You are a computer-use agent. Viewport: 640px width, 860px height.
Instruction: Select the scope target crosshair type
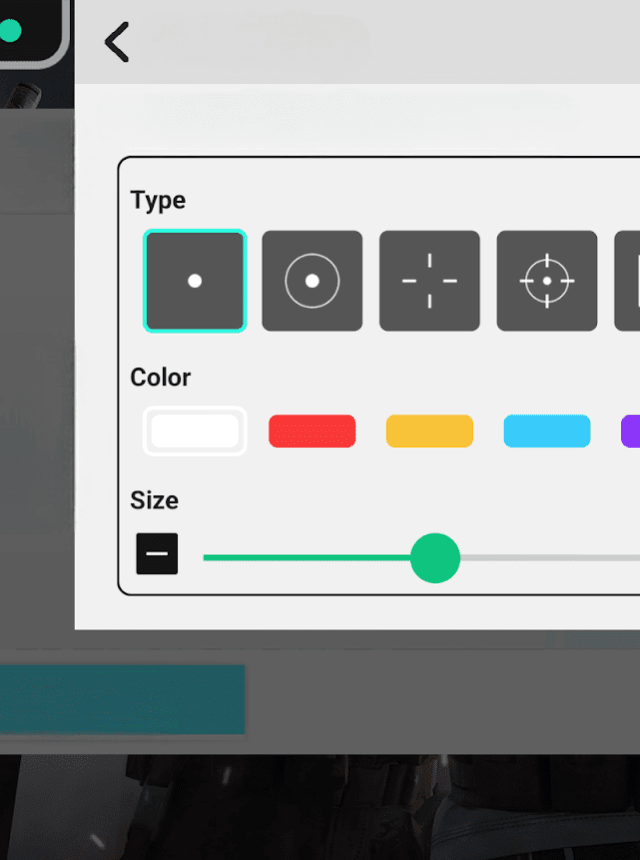pyautogui.click(x=547, y=281)
